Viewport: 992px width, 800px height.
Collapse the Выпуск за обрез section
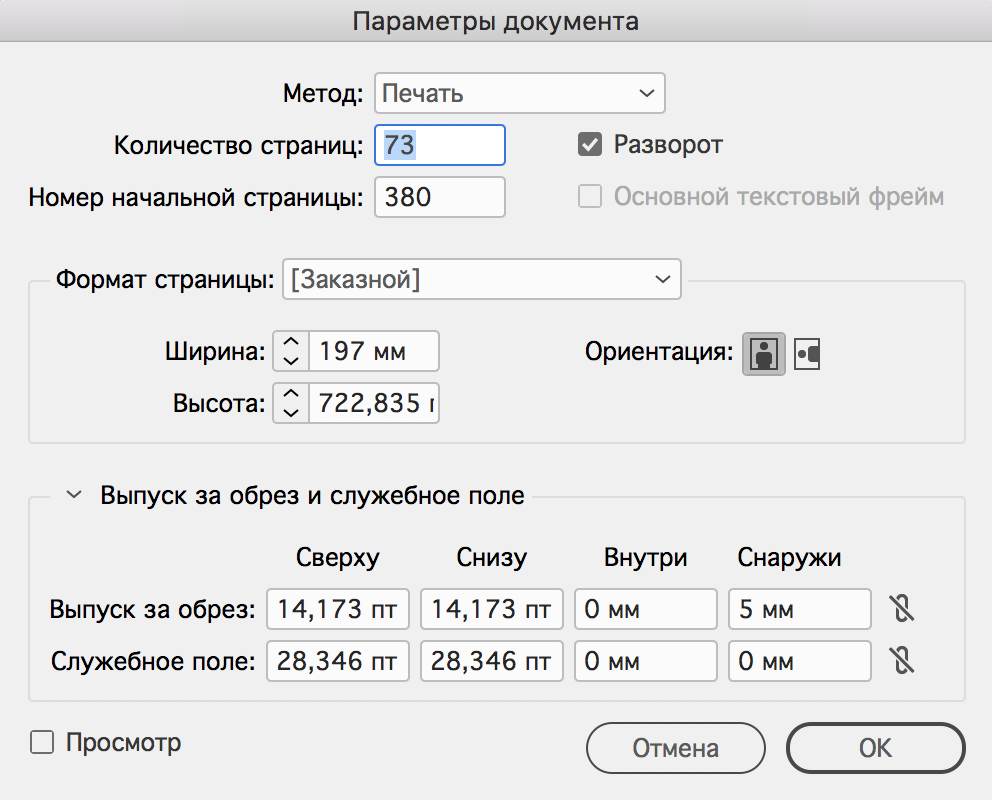pyautogui.click(x=73, y=495)
